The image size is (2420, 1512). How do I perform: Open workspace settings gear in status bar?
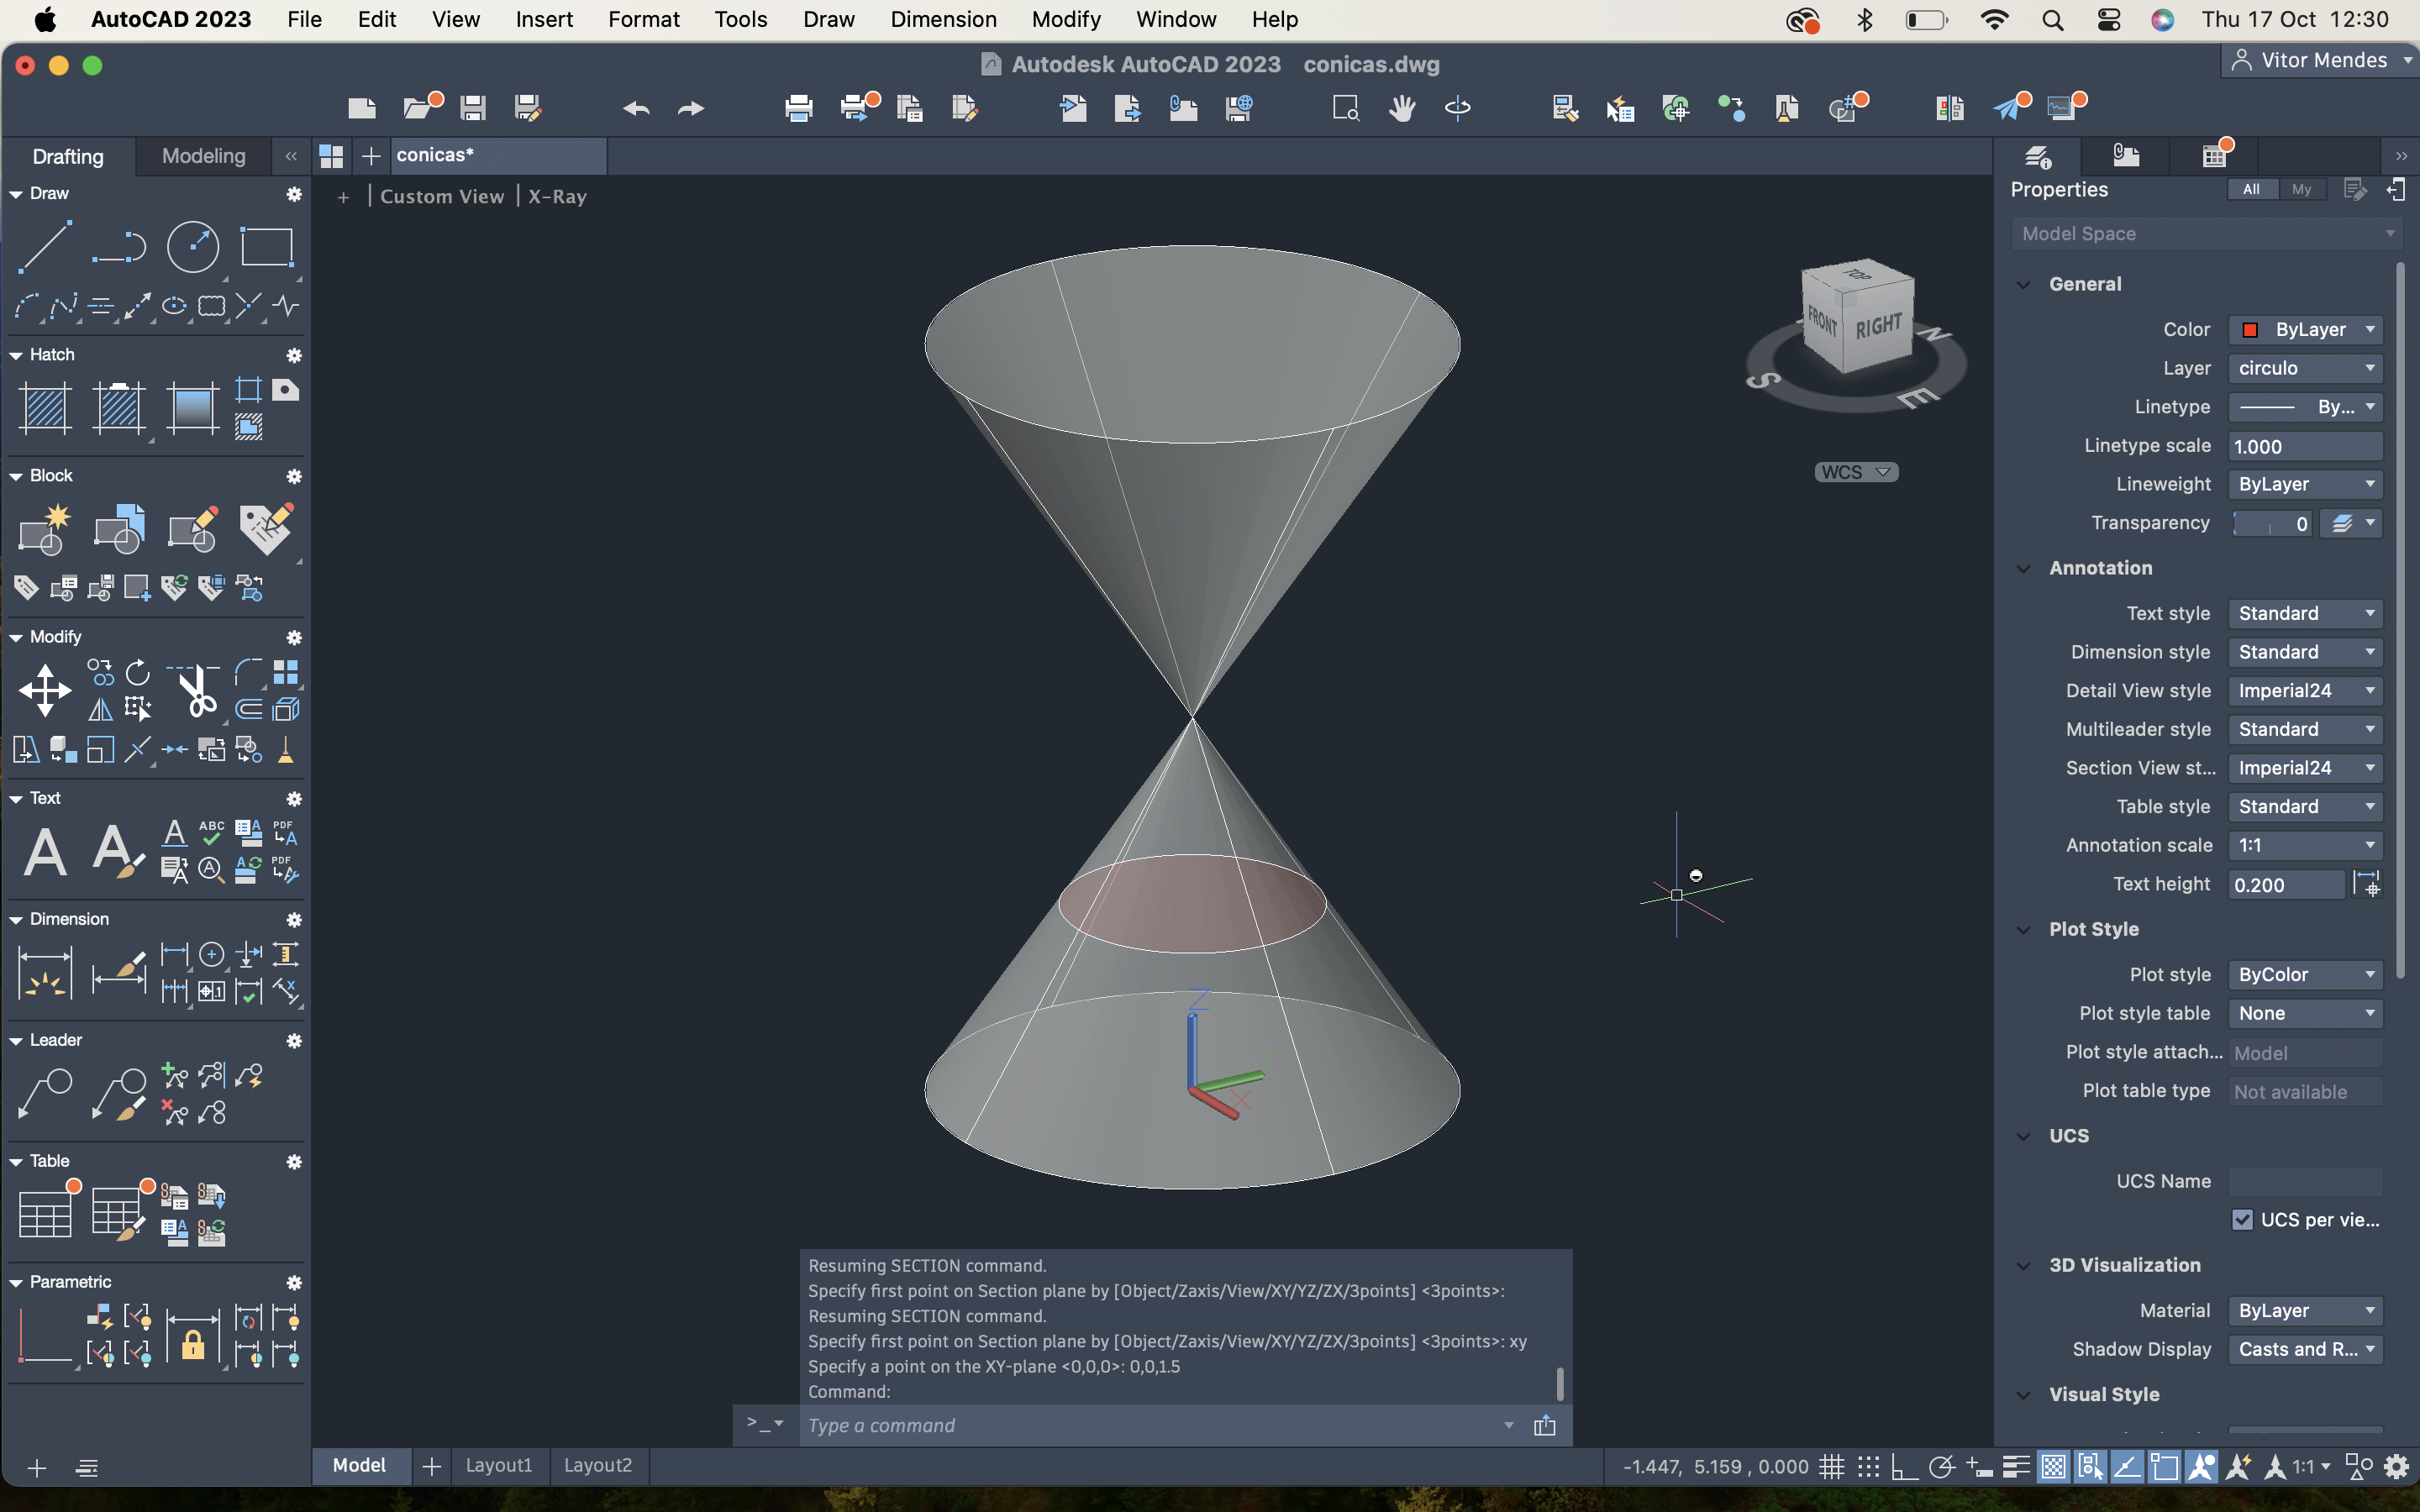click(2396, 1467)
